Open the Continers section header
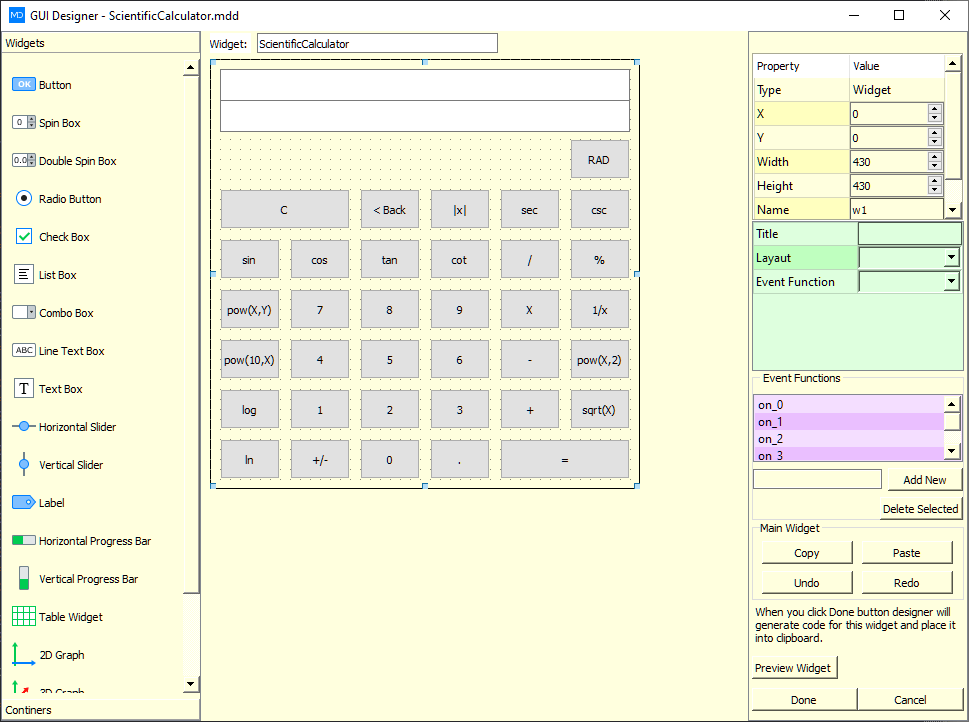Viewport: 969px width, 722px height. tap(101, 710)
